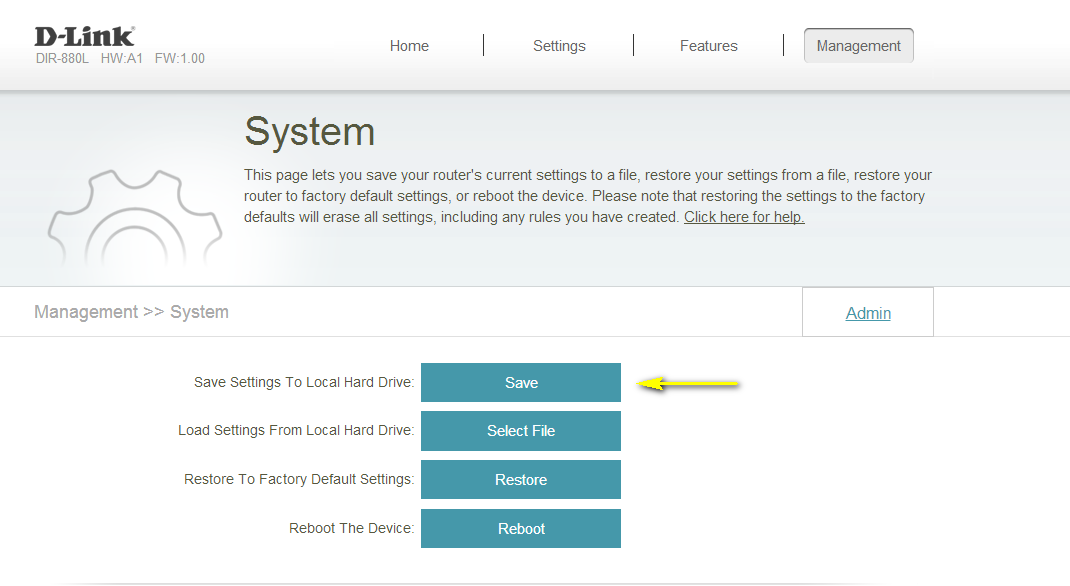The height and width of the screenshot is (586, 1070).
Task: Follow the "Click here for help" link
Action: tap(744, 217)
